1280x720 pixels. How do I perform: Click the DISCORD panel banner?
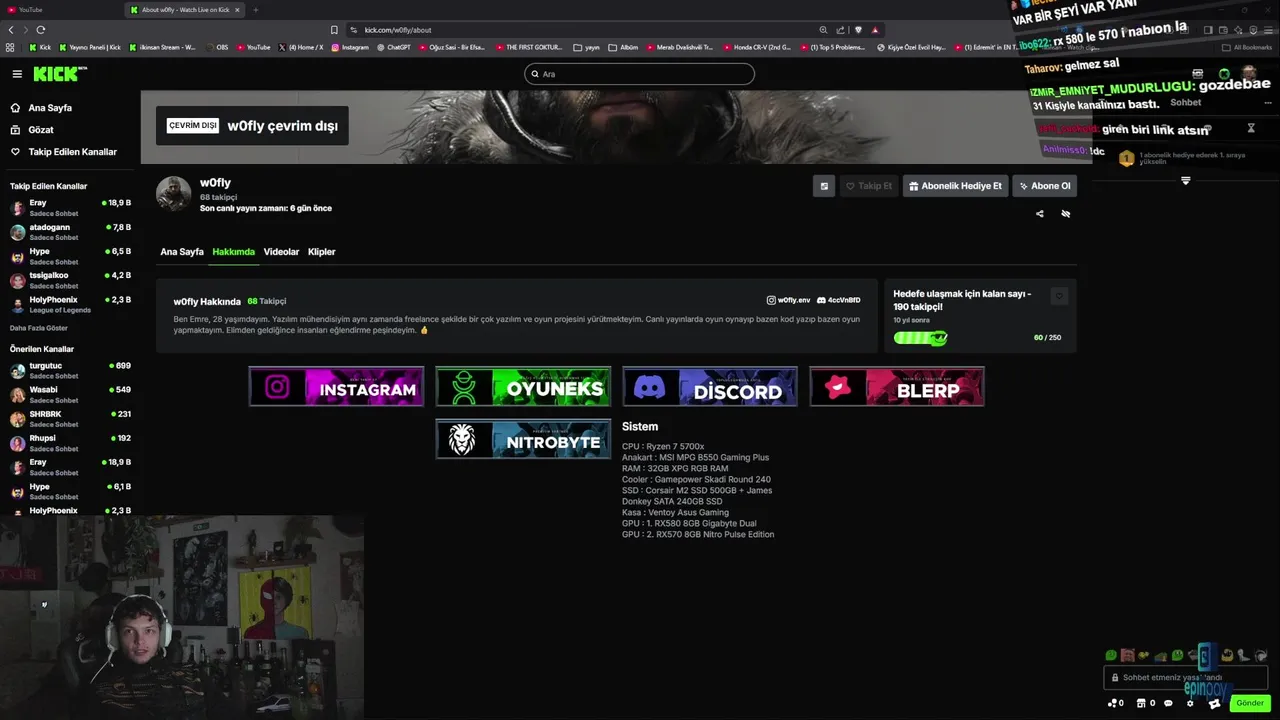point(710,386)
